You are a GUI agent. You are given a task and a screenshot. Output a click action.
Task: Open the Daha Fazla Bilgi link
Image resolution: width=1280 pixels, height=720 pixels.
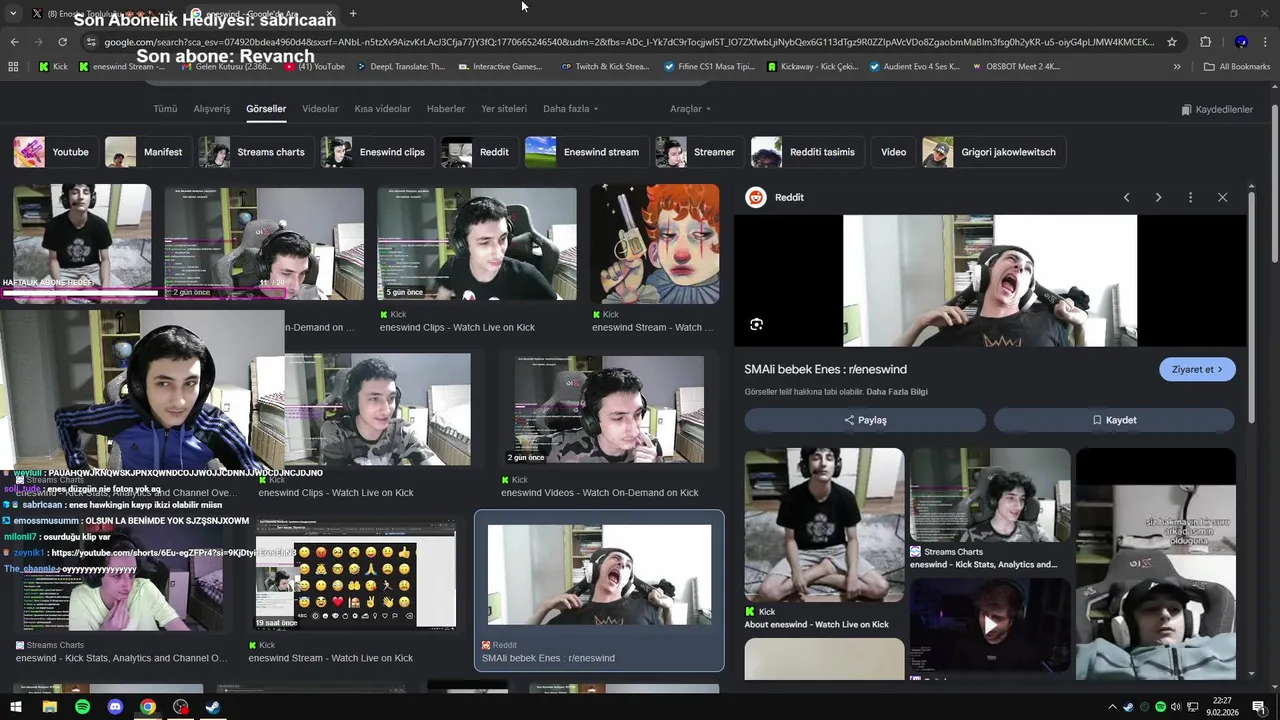point(897,392)
